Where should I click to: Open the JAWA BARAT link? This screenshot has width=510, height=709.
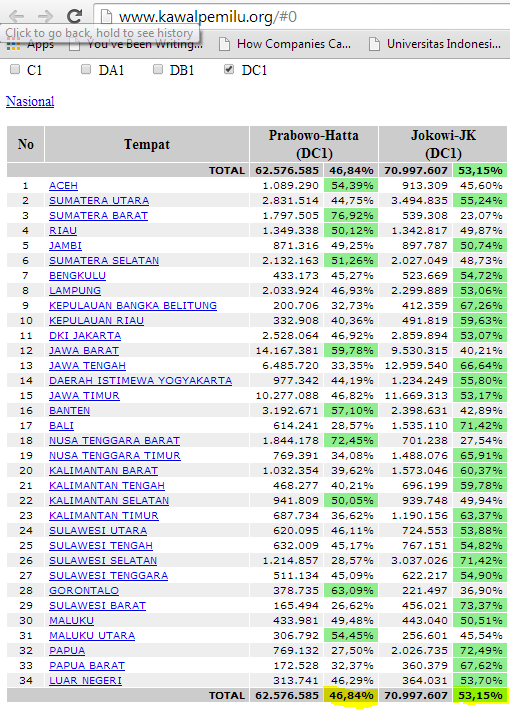[84, 350]
